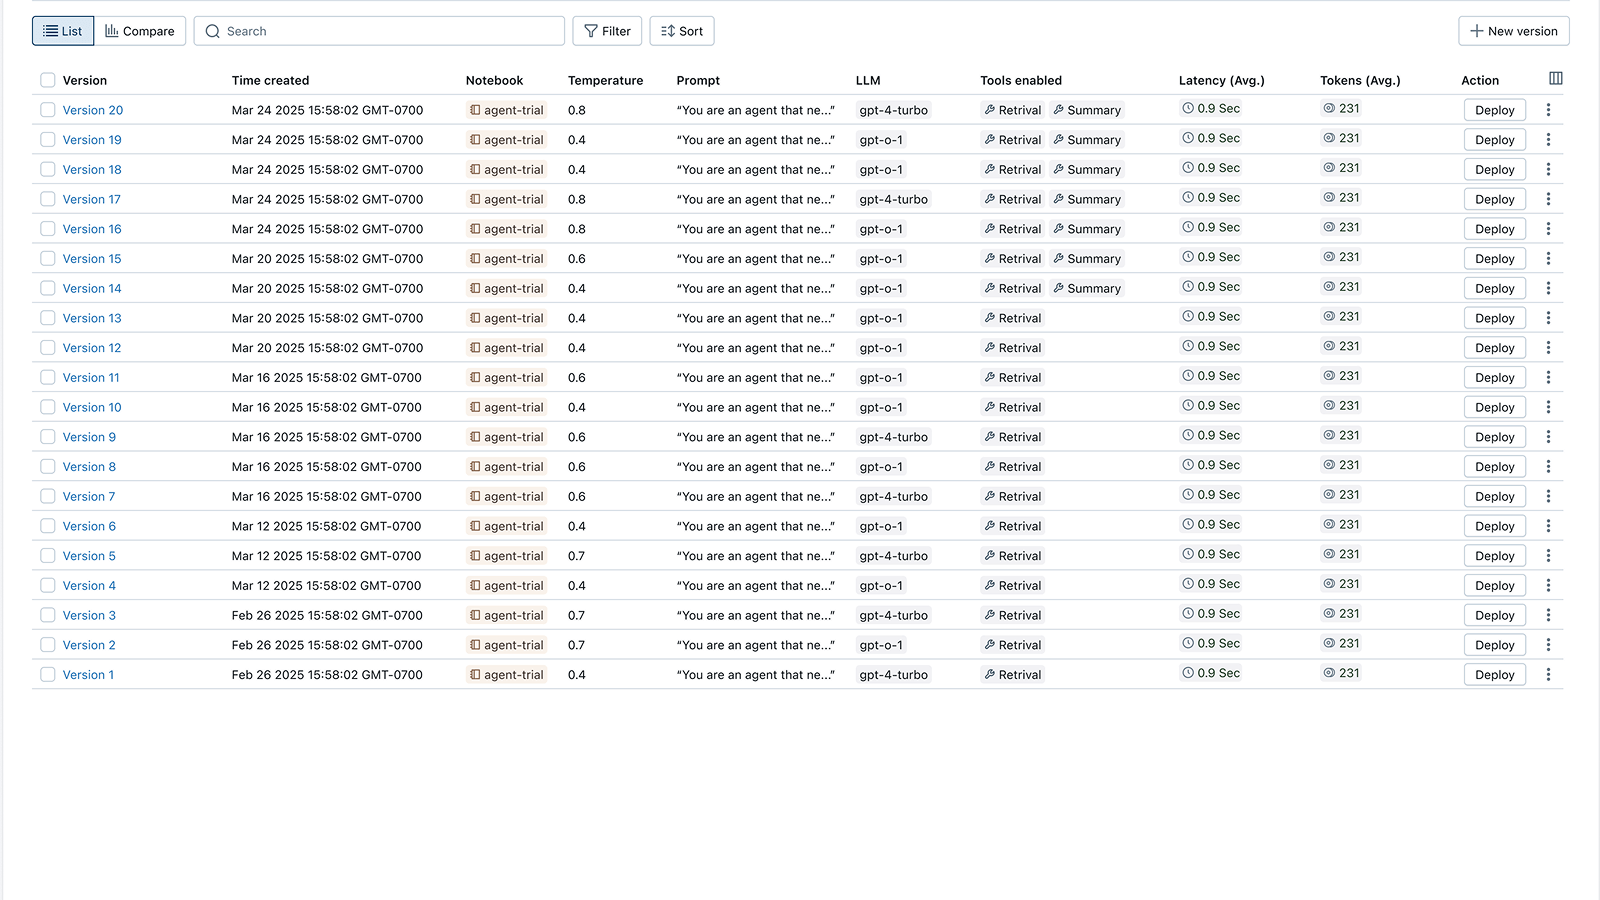Click the Retrival tool tag on Version 8
Viewport: 1600px width, 900px height.
[x=1012, y=467]
